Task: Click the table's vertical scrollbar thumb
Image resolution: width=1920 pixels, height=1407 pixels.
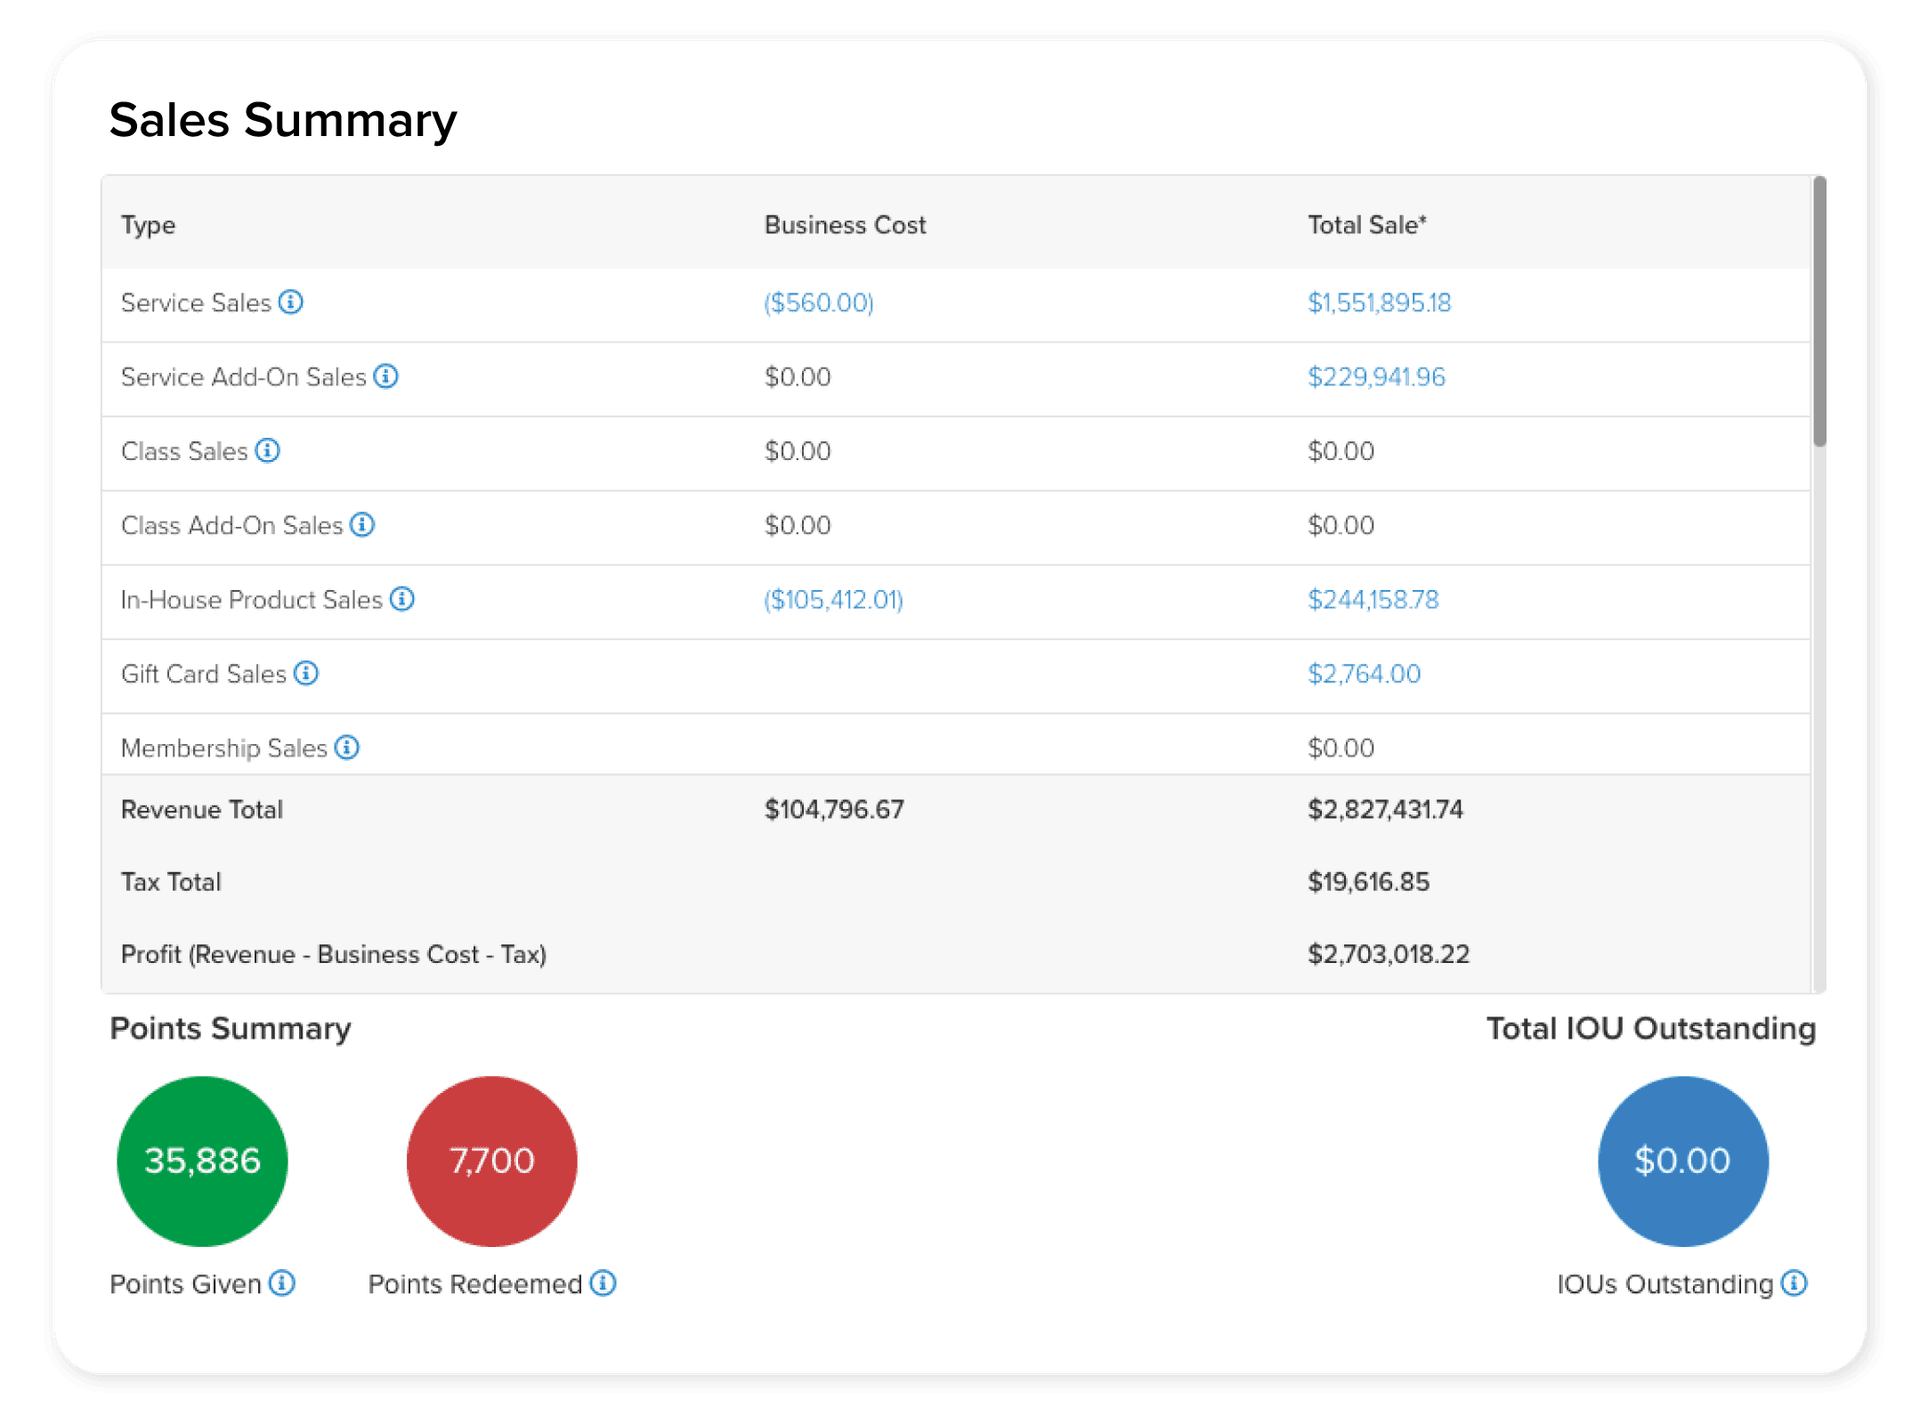Action: (x=1819, y=312)
